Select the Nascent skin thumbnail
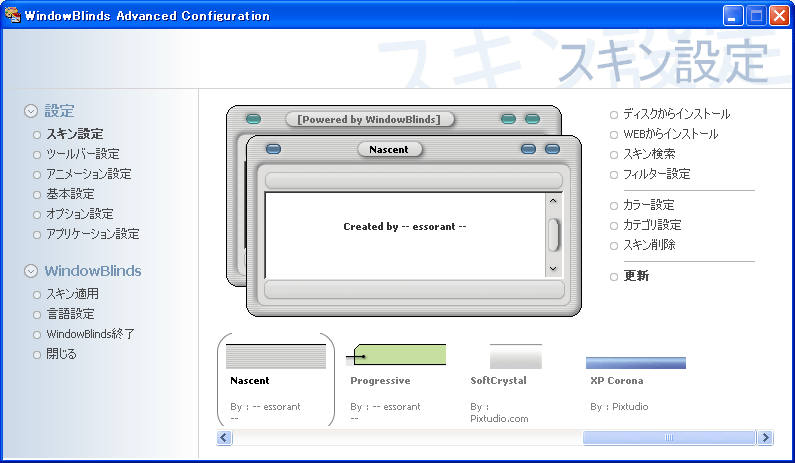 tap(276, 357)
